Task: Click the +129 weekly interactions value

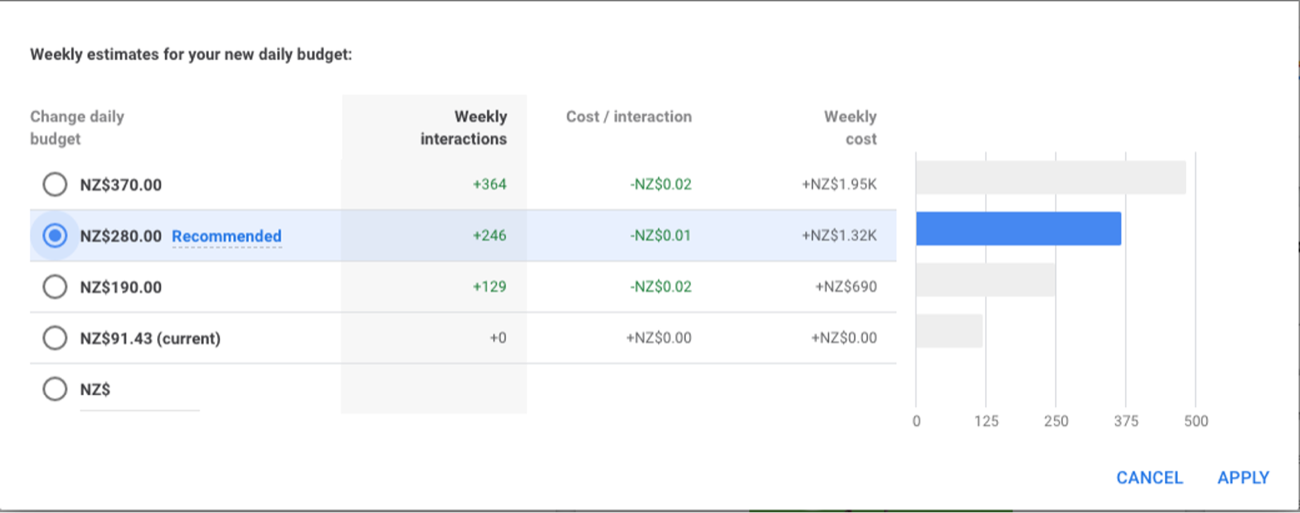Action: coord(490,287)
